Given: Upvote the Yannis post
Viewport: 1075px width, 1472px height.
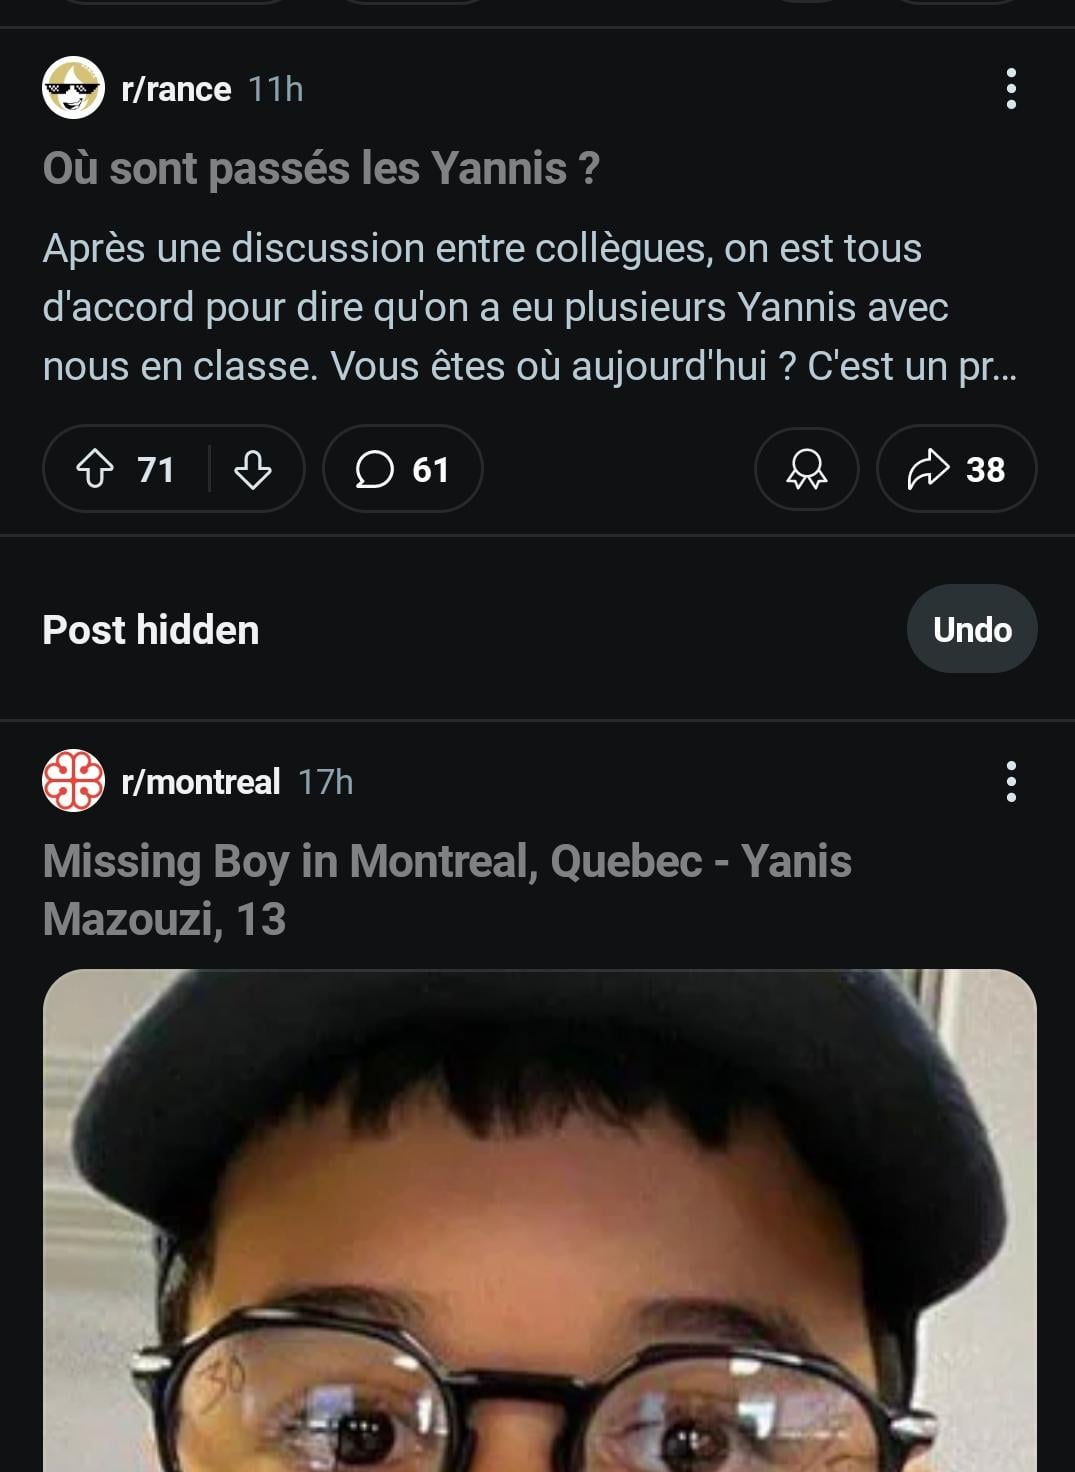Looking at the screenshot, I should (x=96, y=469).
